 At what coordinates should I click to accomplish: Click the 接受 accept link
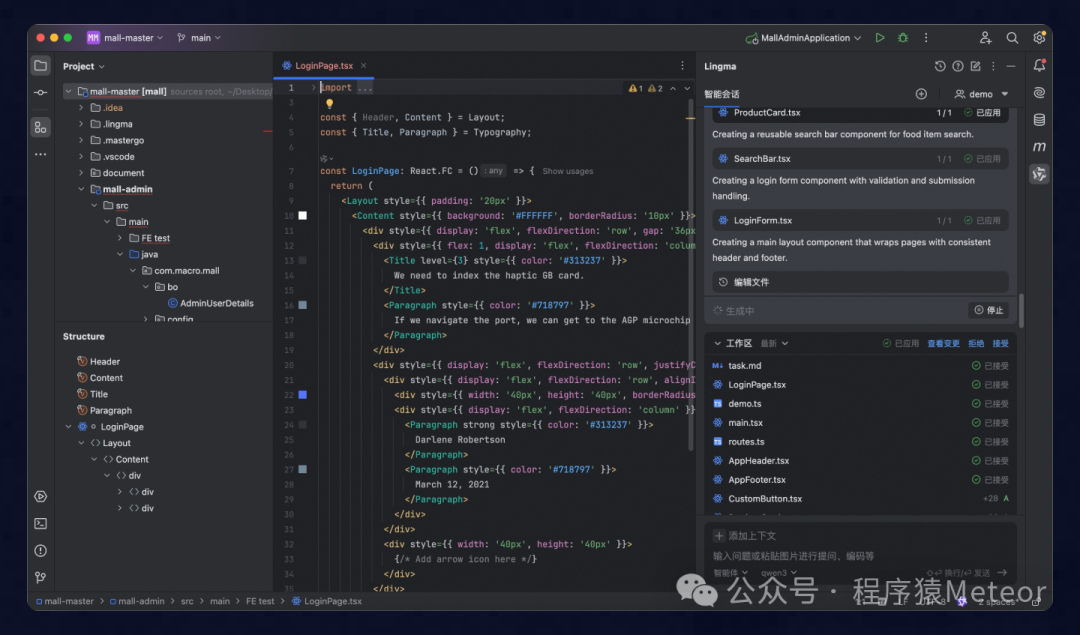pyautogui.click(x=1000, y=343)
